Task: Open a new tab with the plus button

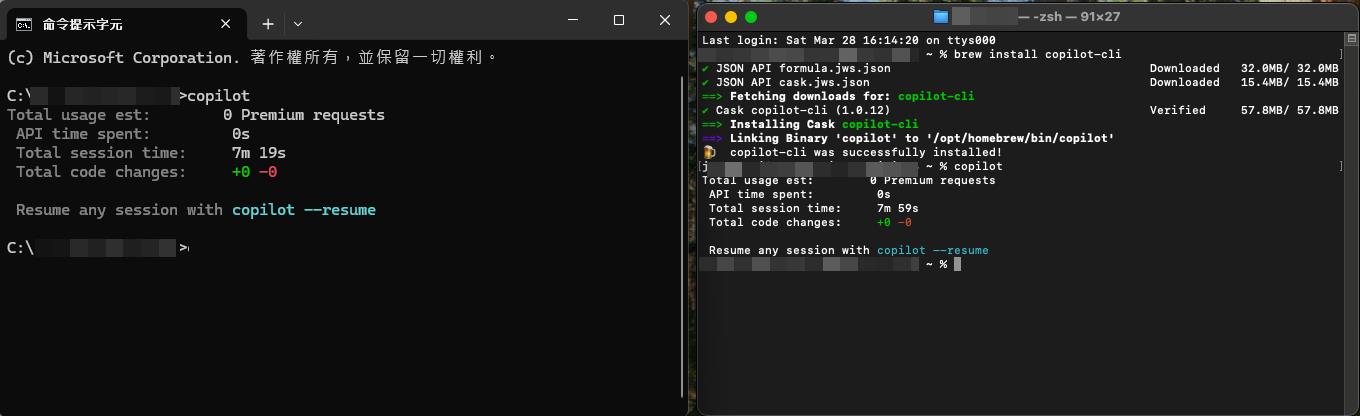Action: [x=268, y=23]
